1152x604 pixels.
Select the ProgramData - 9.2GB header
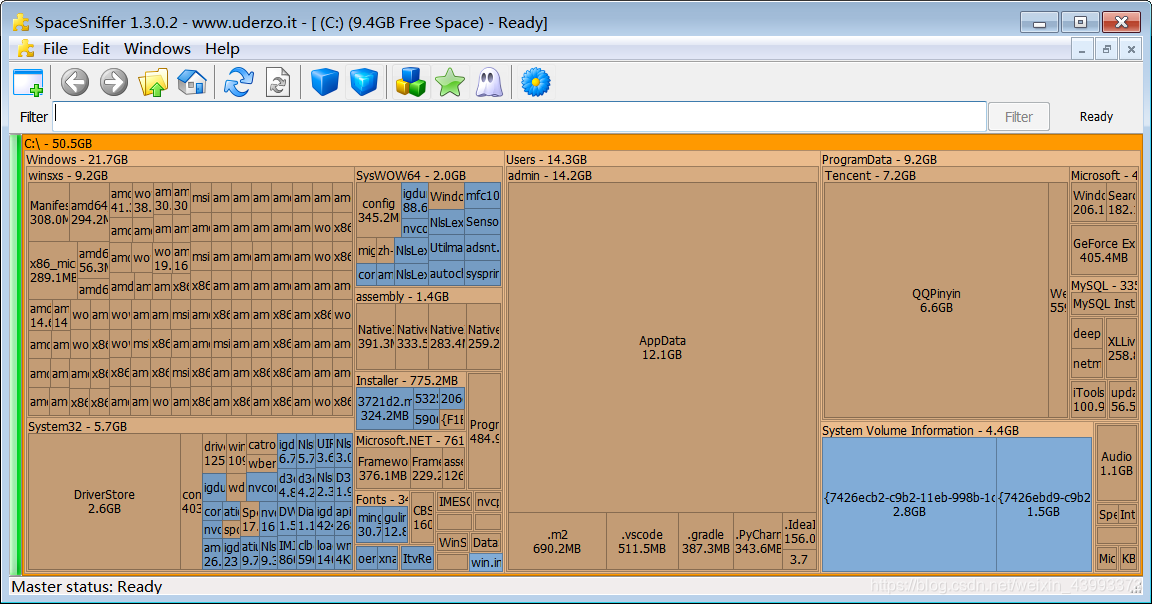[x=981, y=159]
